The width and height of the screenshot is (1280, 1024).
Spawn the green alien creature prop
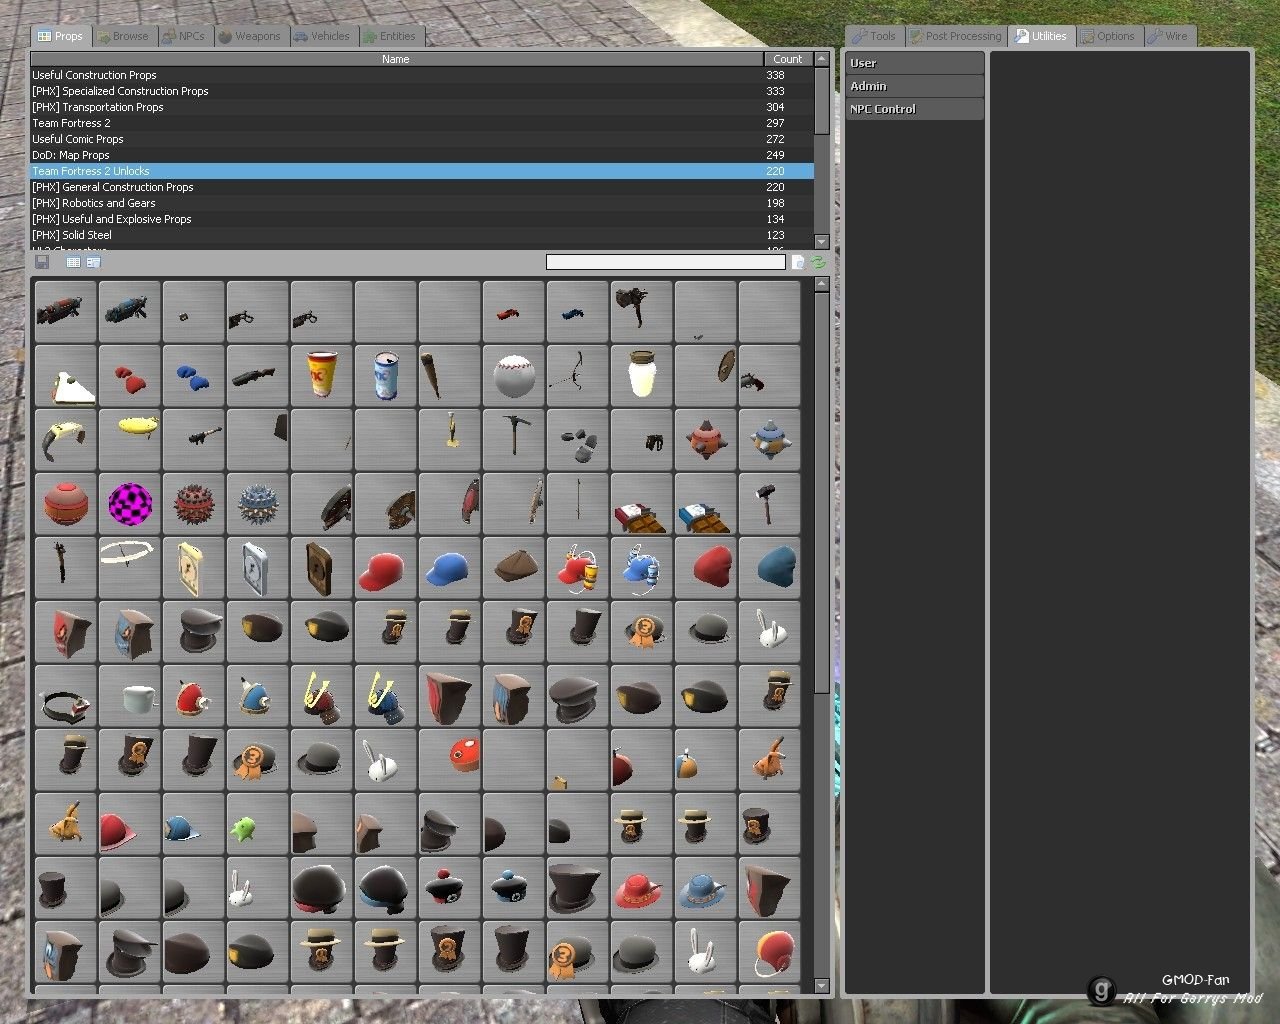257,824
